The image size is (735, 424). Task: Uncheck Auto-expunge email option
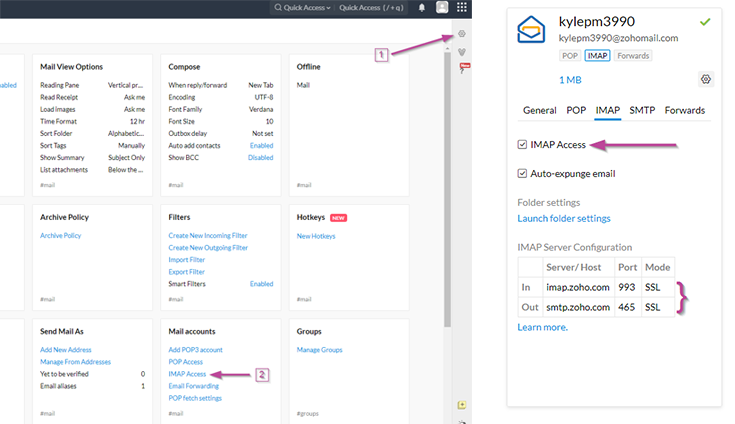[x=522, y=173]
